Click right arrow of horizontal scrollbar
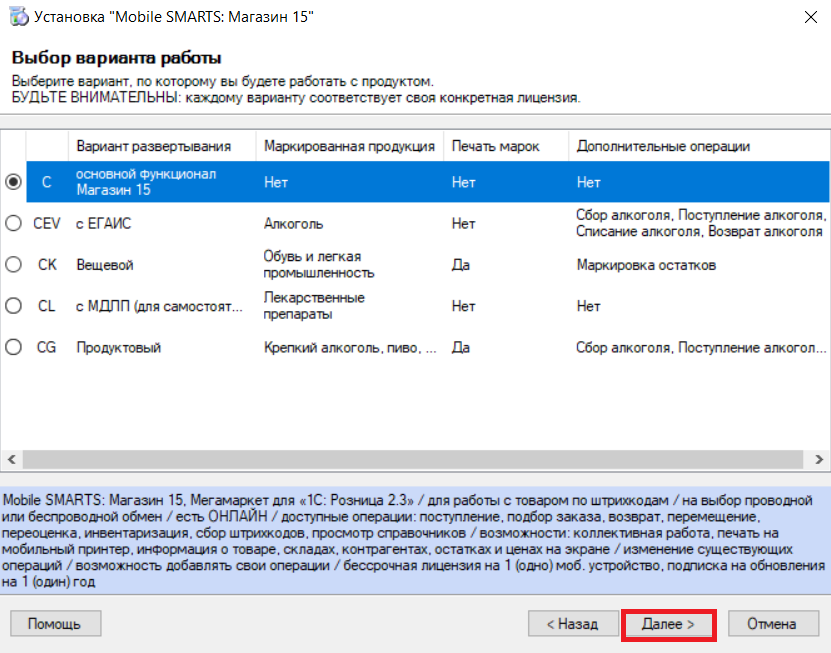This screenshot has height=653, width=831. 819,459
